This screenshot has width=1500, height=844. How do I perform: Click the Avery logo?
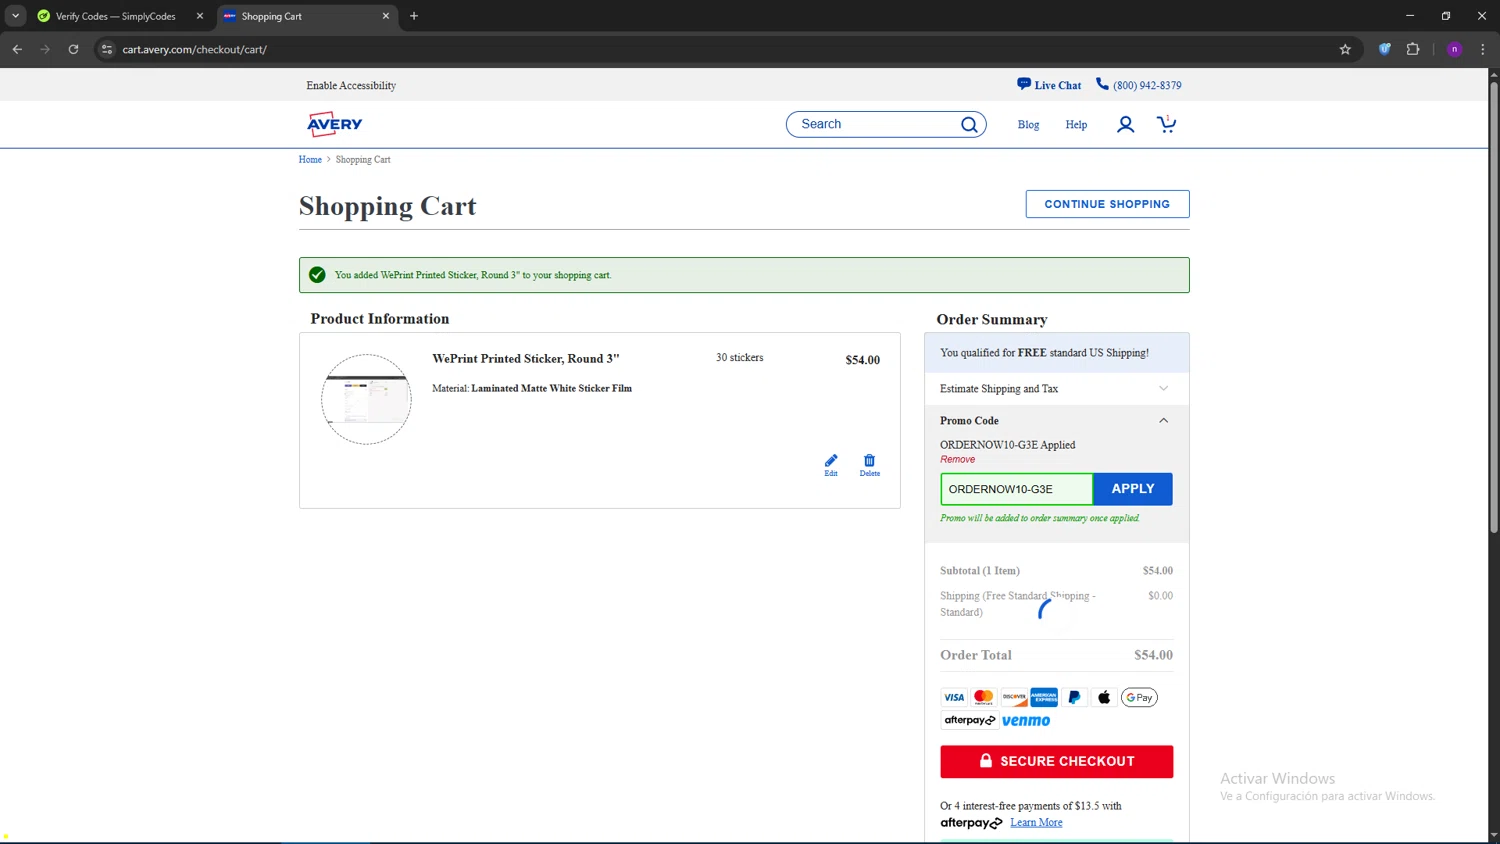[335, 124]
